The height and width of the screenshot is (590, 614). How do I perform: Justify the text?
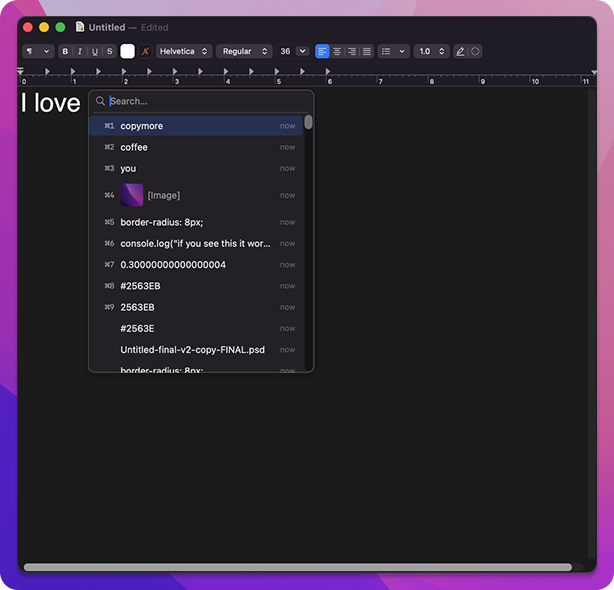coord(367,51)
